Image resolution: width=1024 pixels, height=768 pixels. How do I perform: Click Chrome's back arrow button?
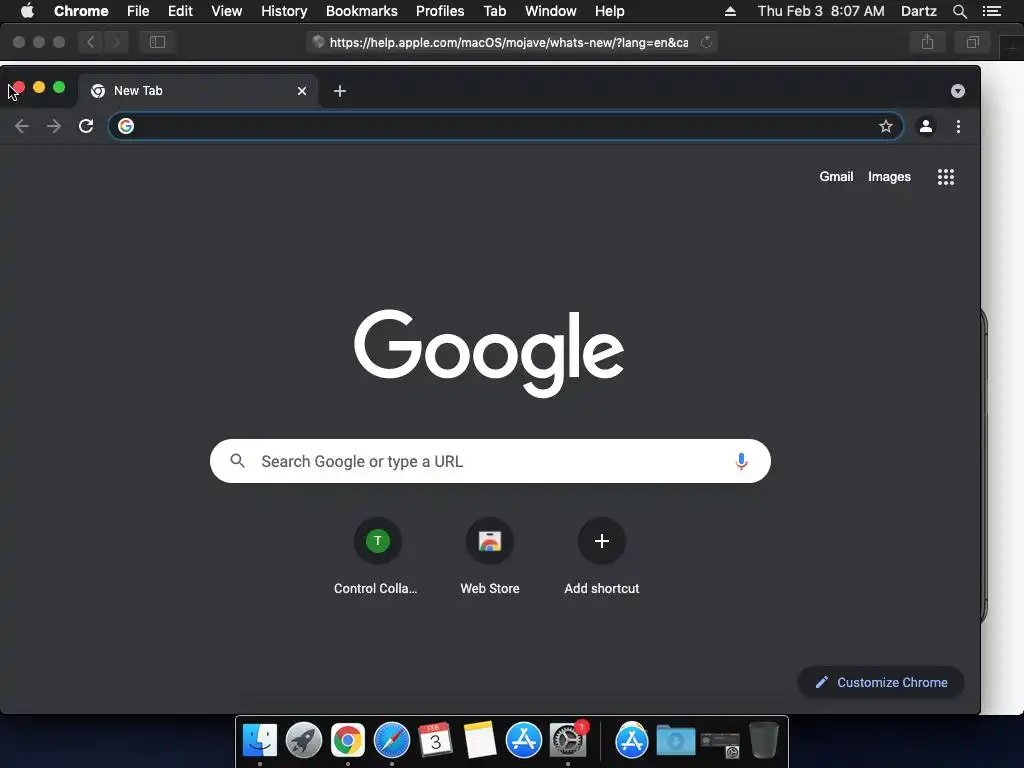pos(22,126)
